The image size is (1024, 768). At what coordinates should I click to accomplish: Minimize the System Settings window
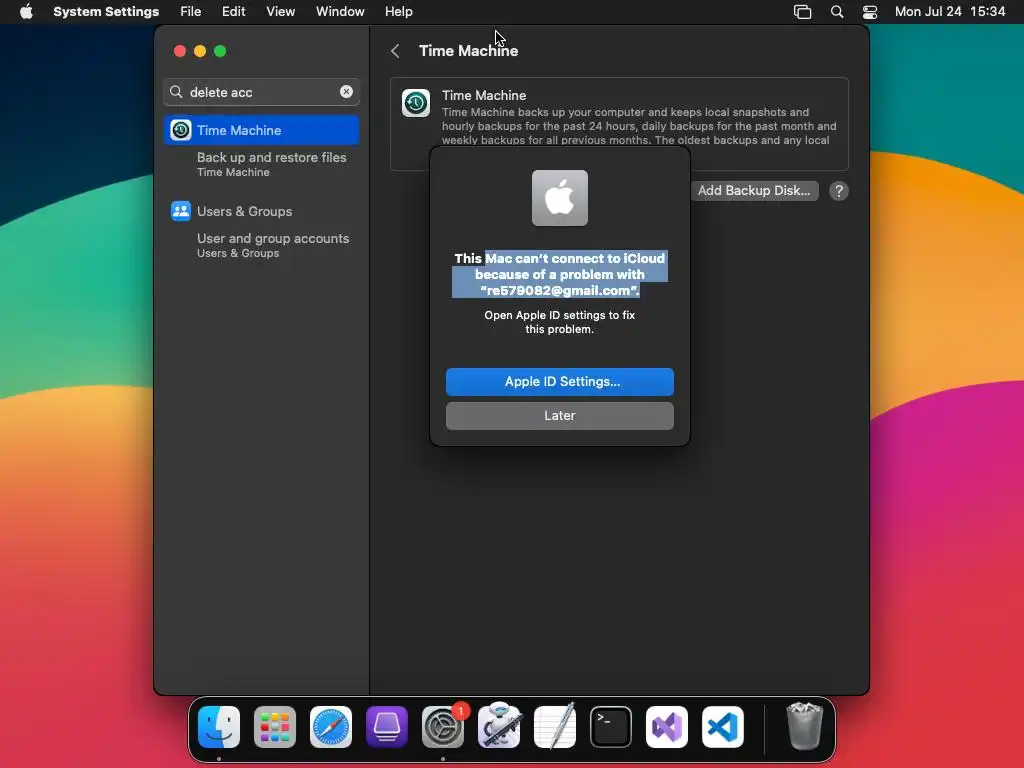click(200, 51)
